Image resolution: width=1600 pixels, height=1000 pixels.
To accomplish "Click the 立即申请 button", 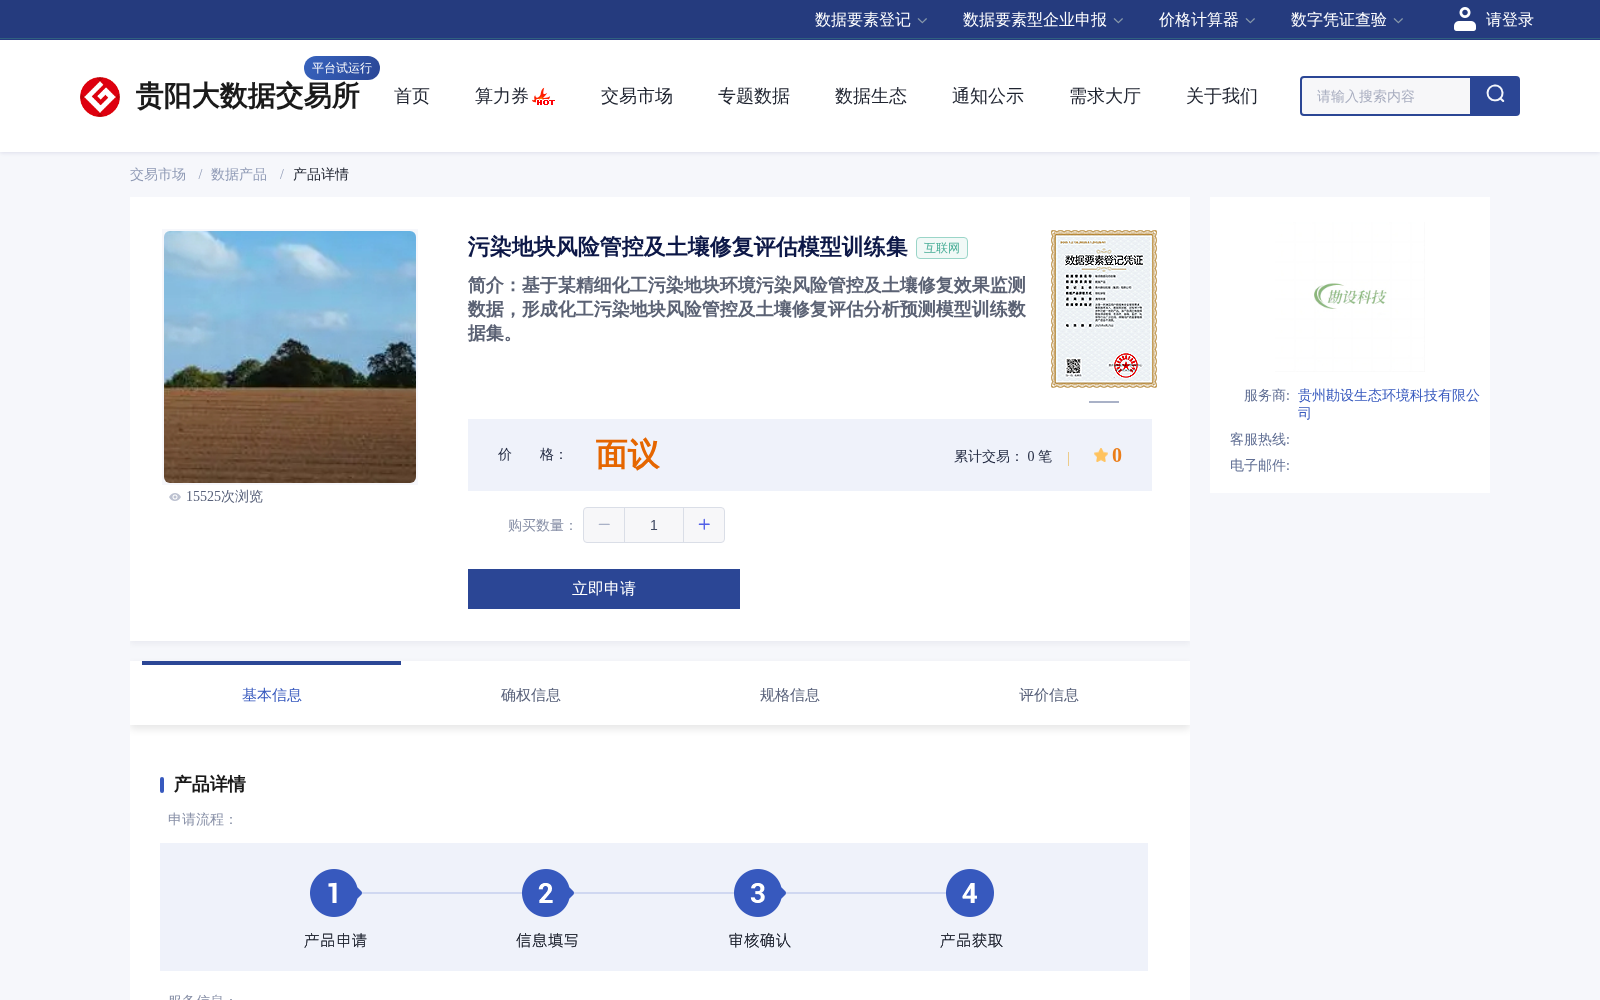I will click(x=604, y=589).
